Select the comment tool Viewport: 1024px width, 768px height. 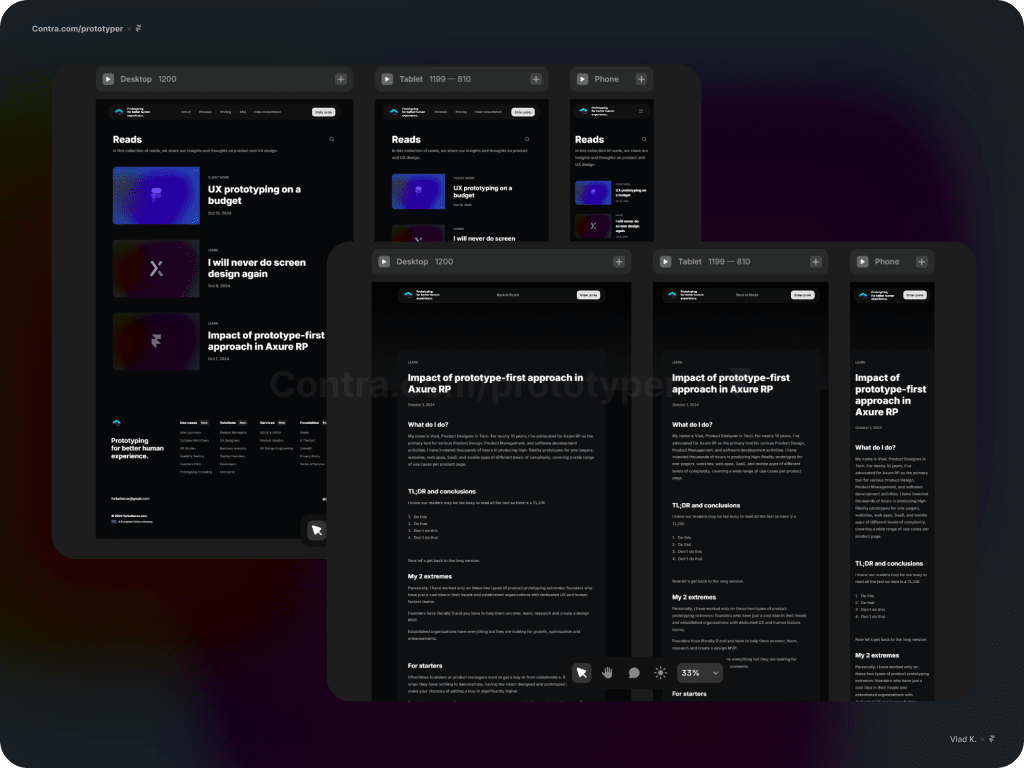tap(633, 673)
